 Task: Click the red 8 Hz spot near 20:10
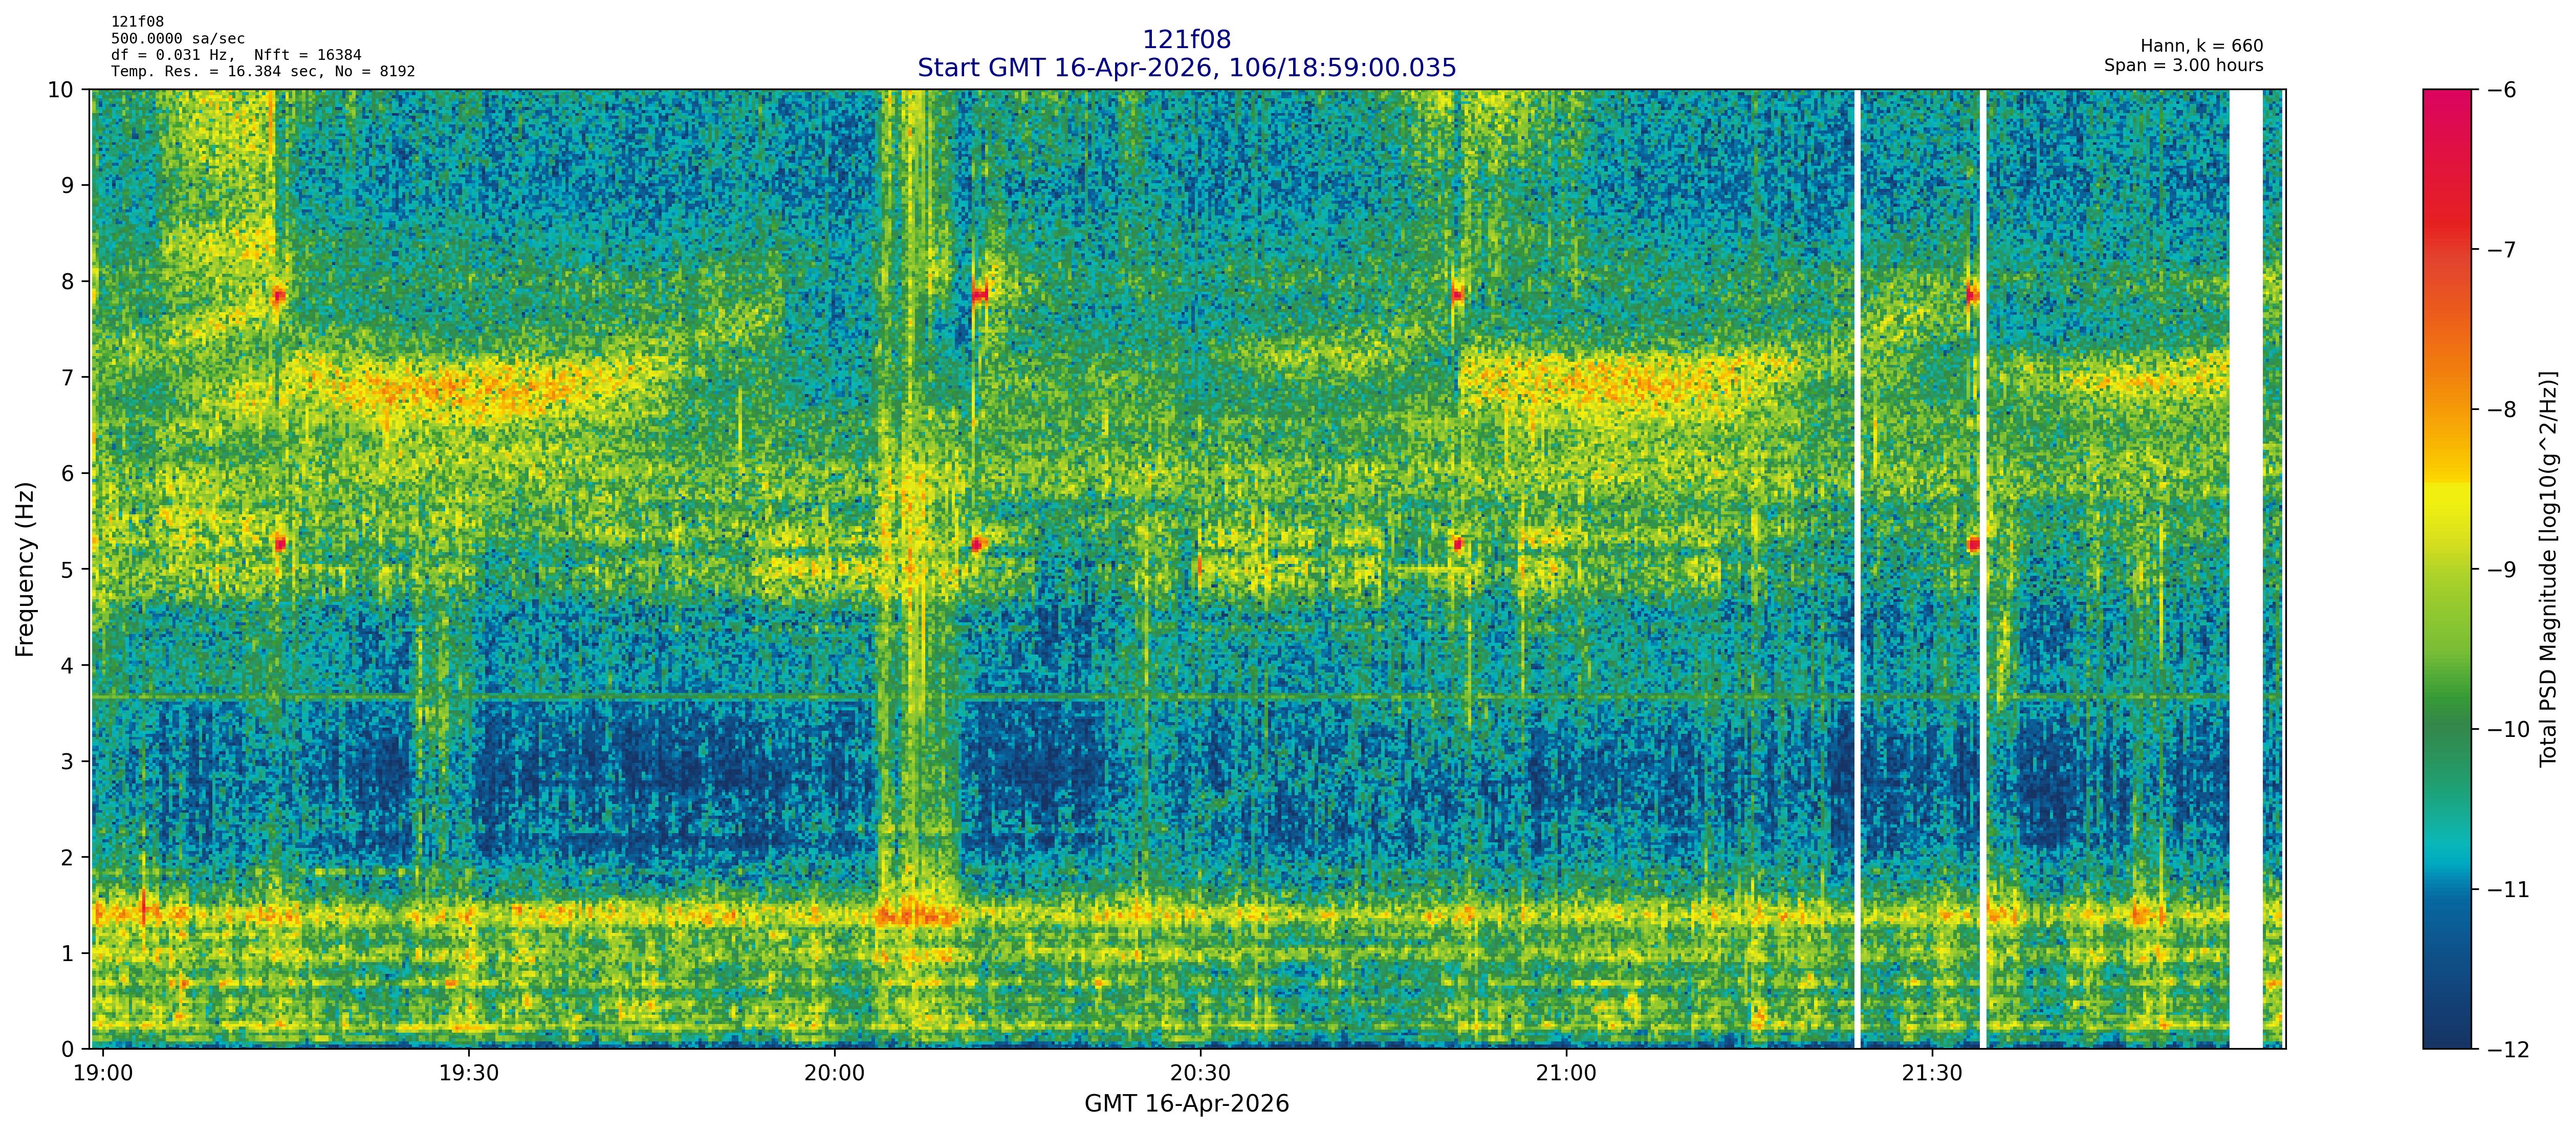(x=979, y=294)
